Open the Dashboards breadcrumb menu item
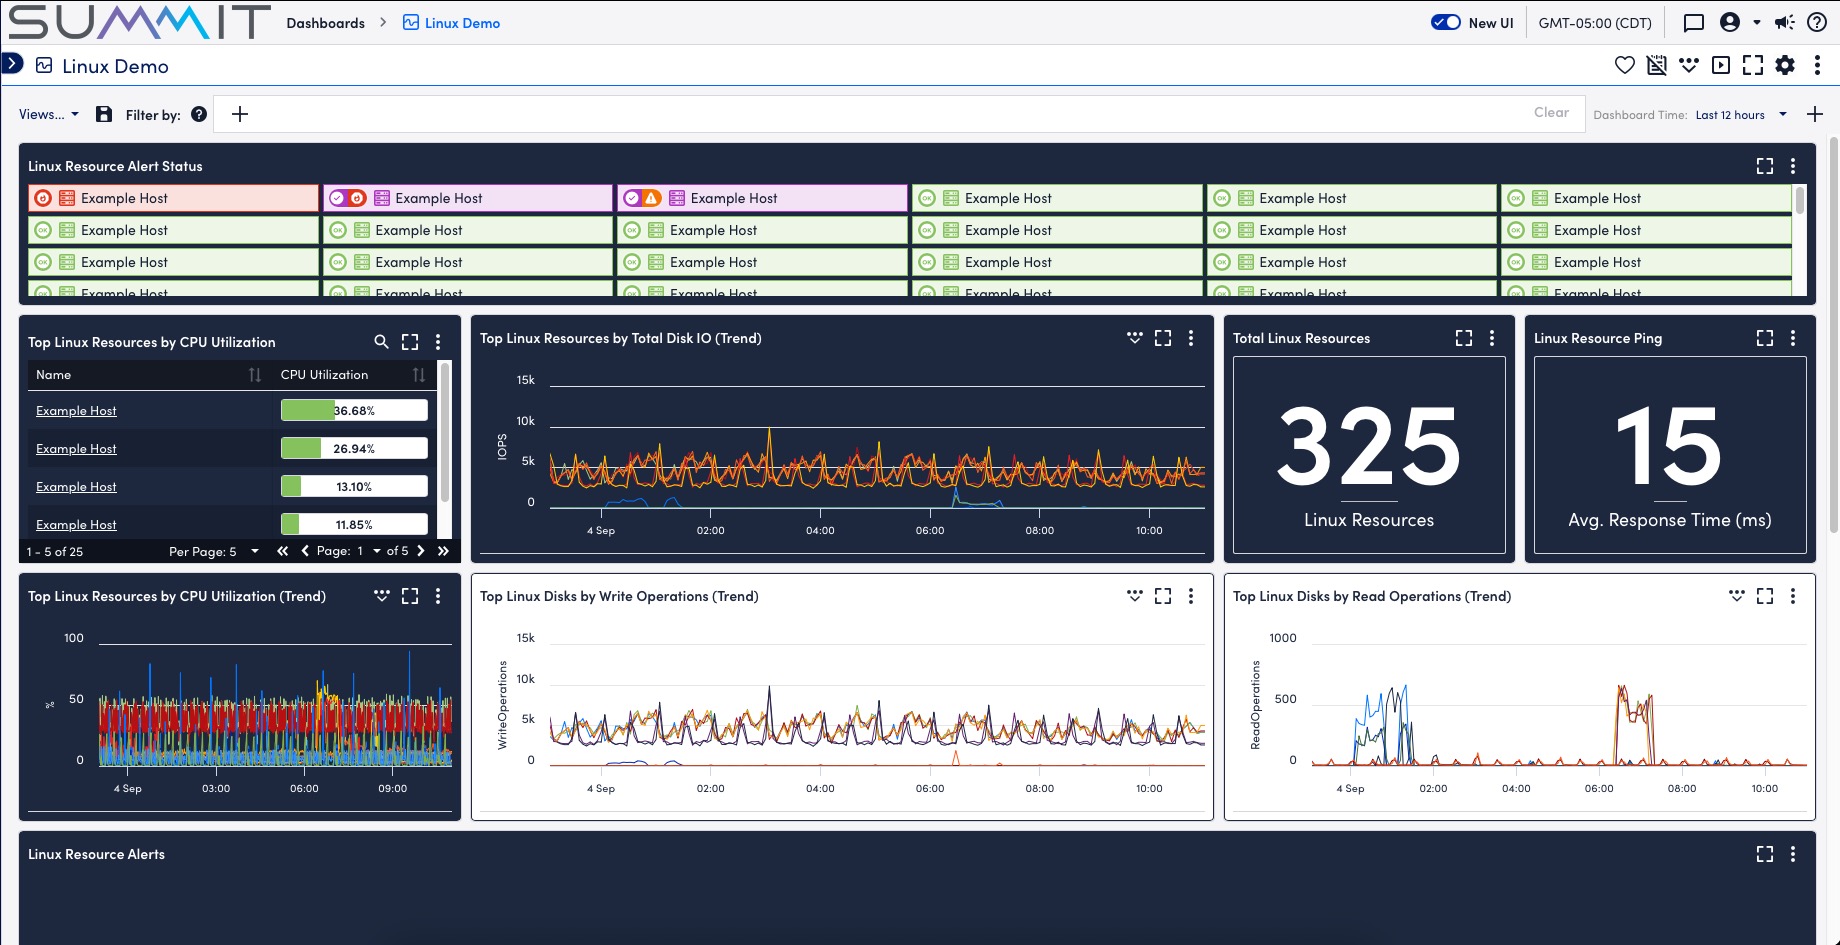1840x945 pixels. tap(326, 22)
